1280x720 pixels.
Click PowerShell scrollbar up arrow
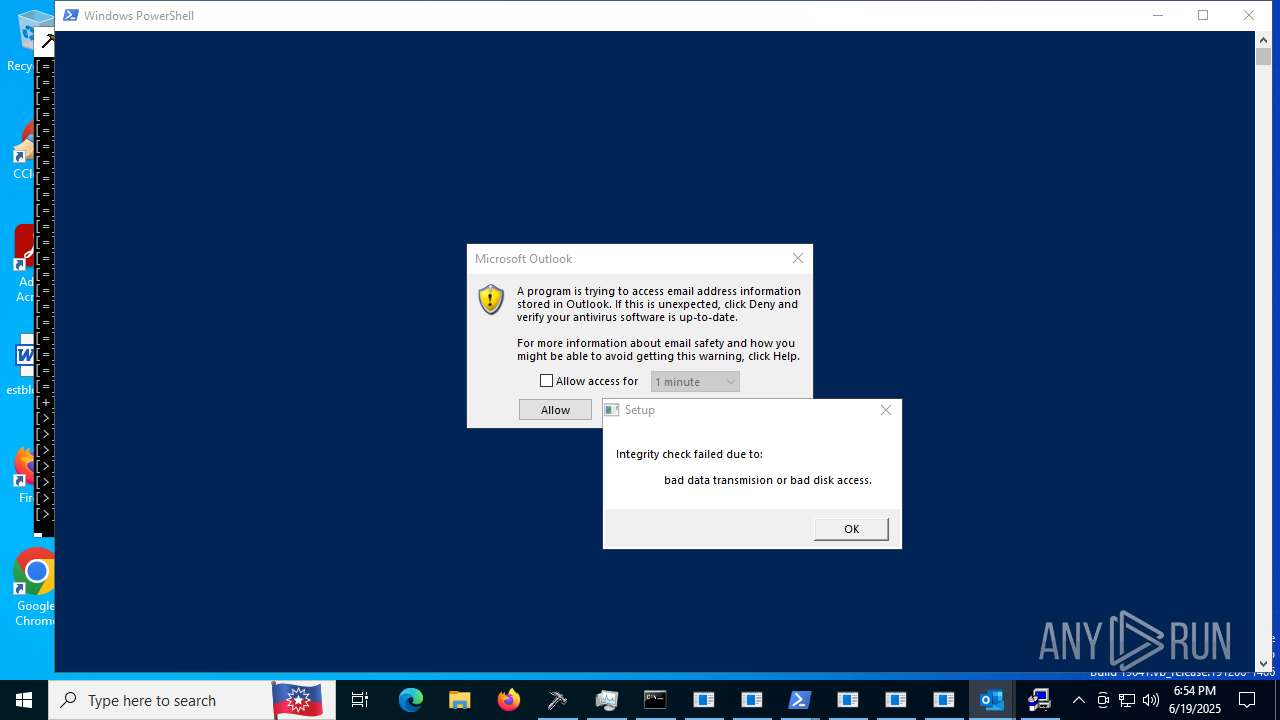[x=1263, y=39]
